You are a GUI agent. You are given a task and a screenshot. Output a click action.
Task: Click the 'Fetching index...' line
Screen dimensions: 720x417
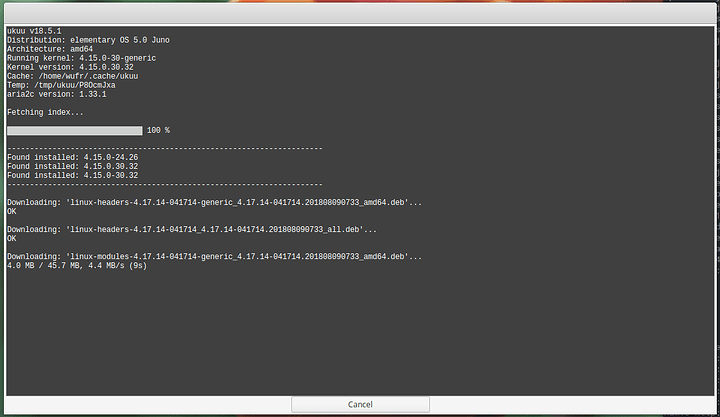pos(45,113)
